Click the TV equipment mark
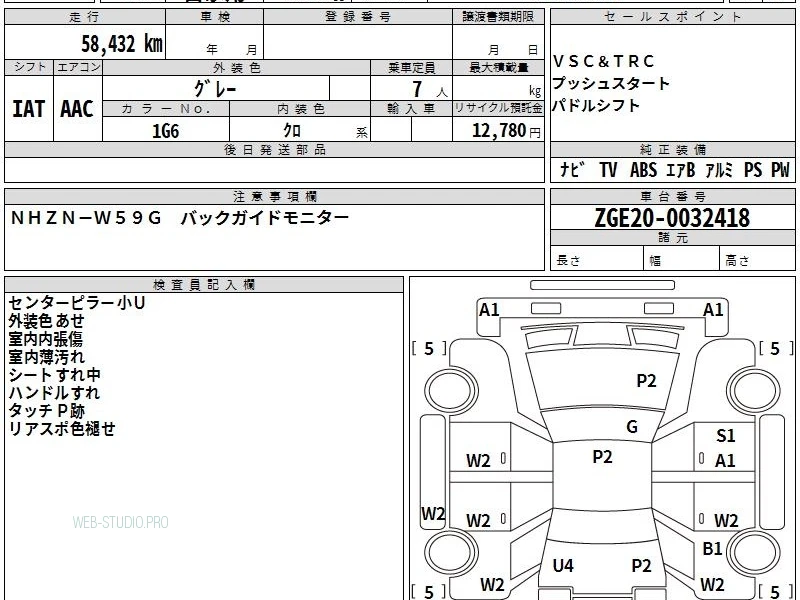800x600 pixels. 608,169
